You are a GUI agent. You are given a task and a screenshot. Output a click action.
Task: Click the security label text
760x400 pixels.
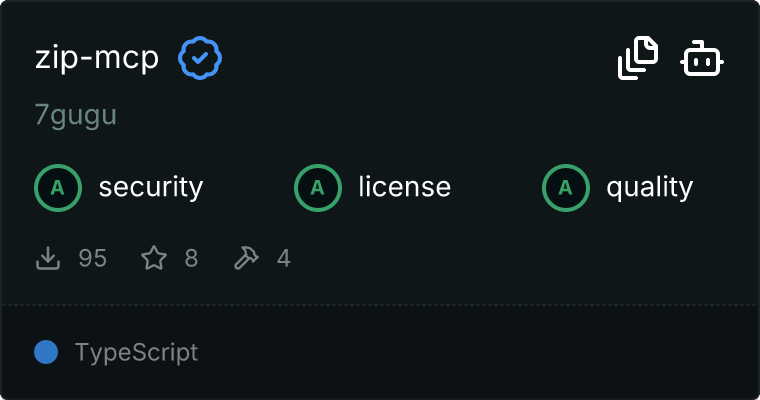coord(150,187)
